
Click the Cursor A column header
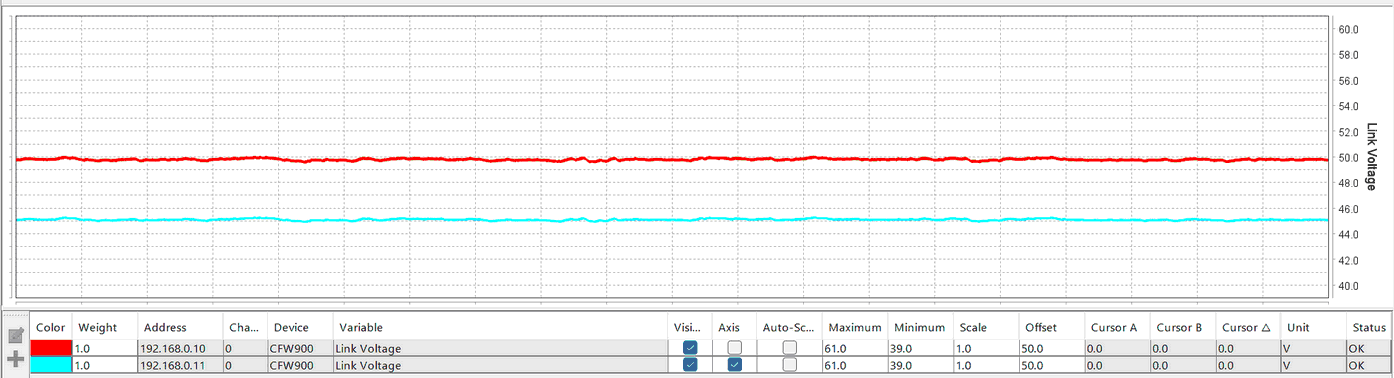pyautogui.click(x=1117, y=327)
